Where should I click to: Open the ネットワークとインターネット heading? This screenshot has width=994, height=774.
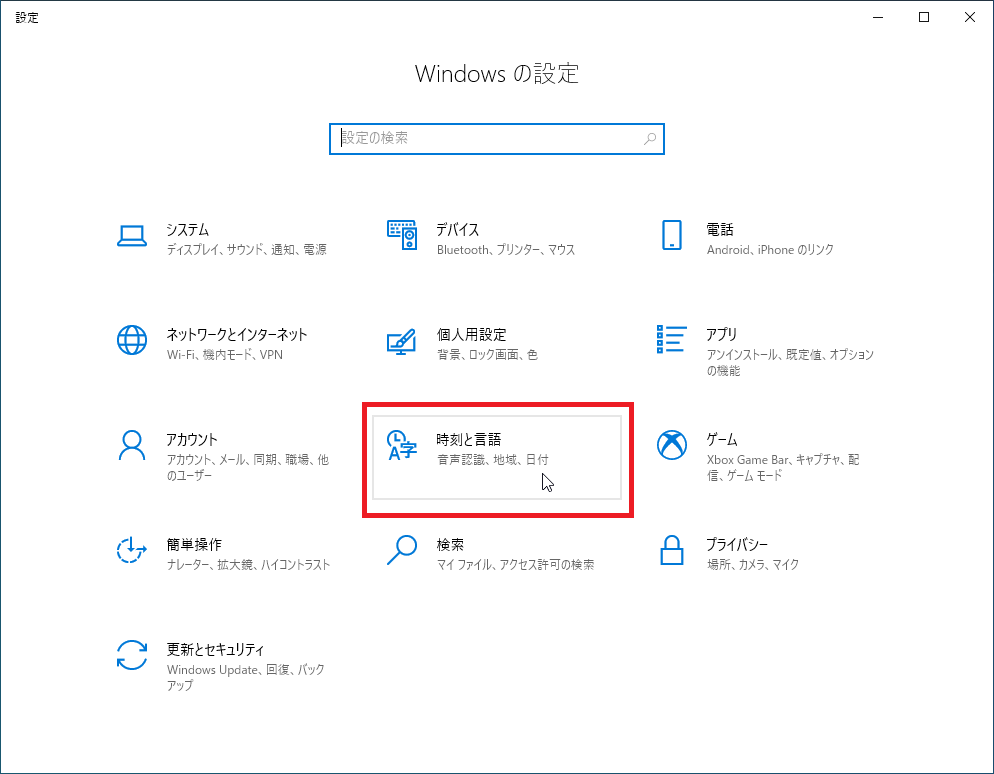[236, 334]
